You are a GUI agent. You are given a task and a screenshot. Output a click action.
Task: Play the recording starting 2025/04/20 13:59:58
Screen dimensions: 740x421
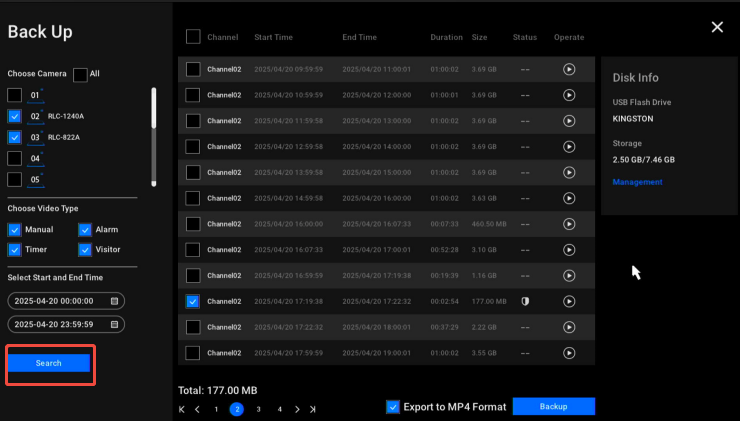569,173
